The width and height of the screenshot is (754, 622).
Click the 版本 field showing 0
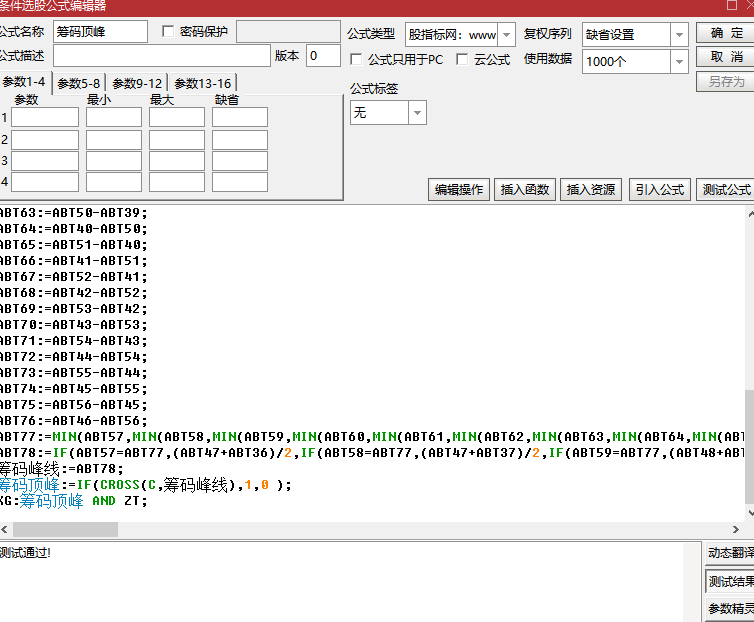323,56
